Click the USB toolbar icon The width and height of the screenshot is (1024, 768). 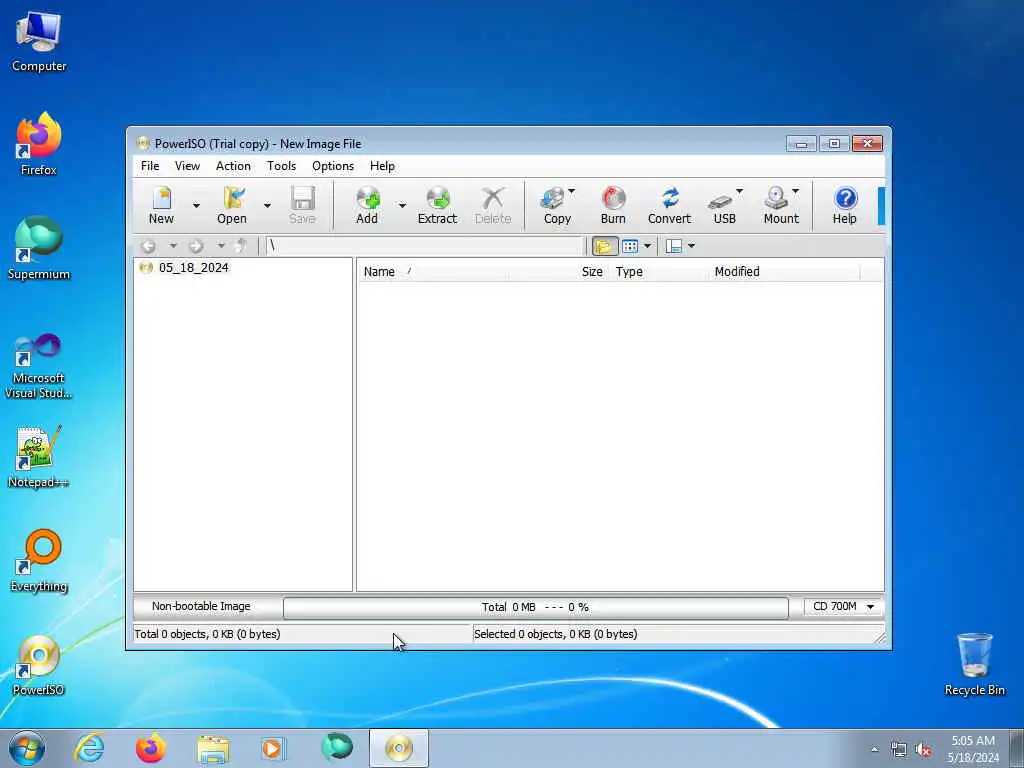(724, 205)
